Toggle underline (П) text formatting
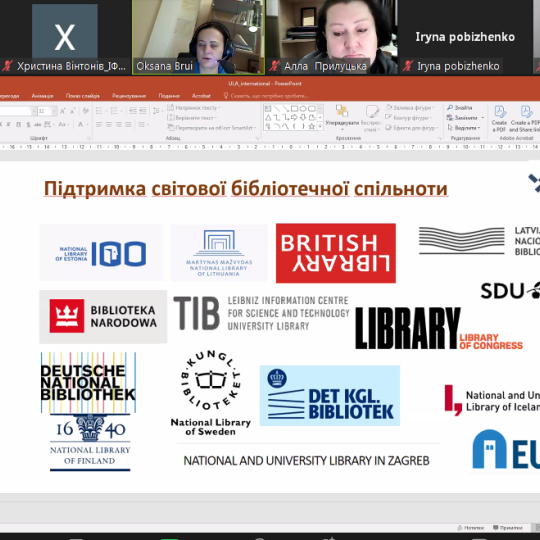 tap(19, 124)
